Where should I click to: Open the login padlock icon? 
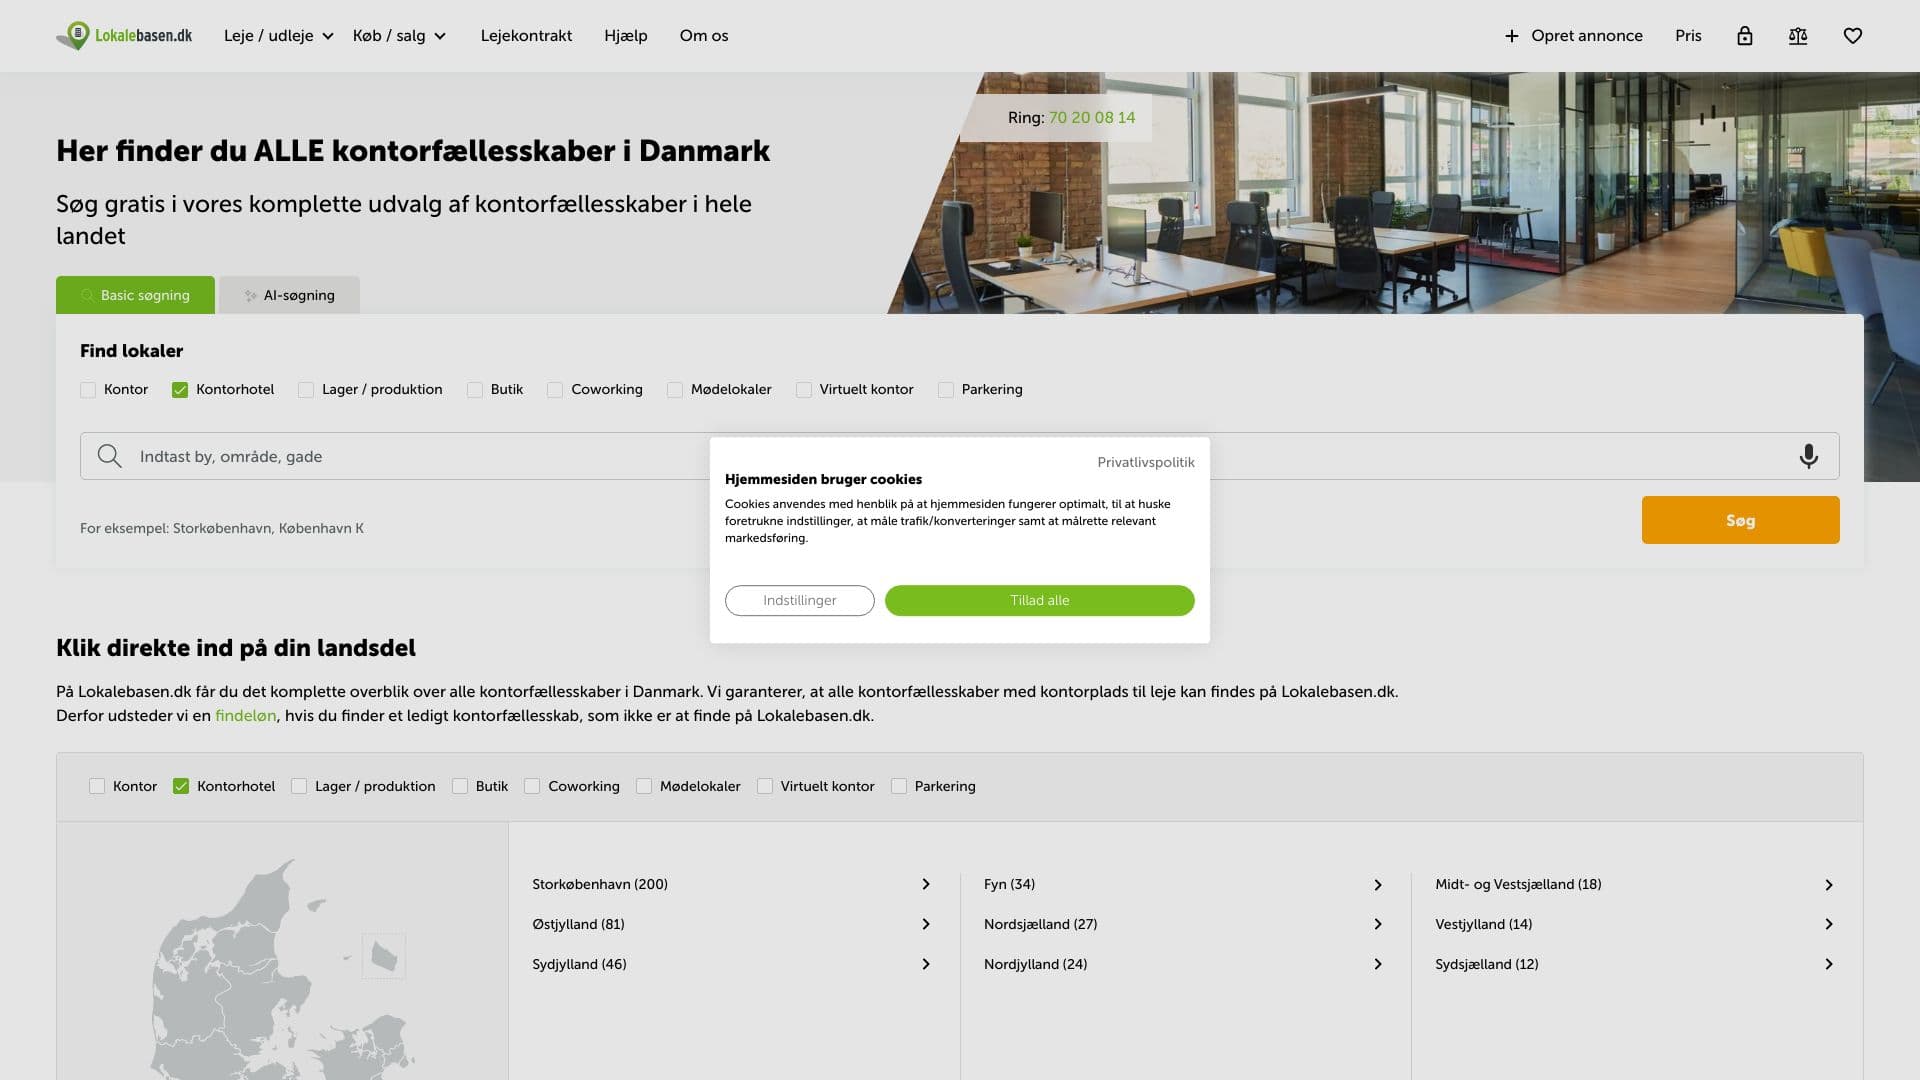(1745, 35)
